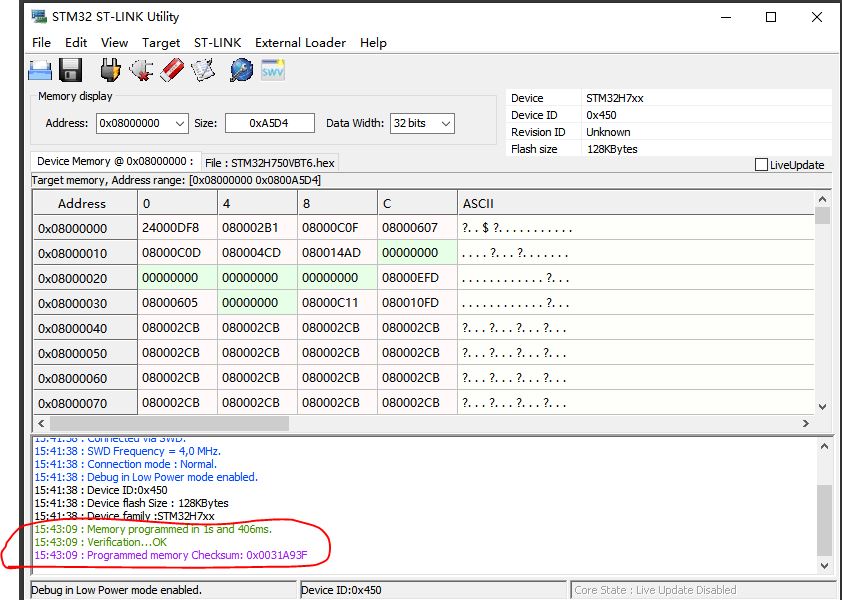
Task: Open the Target menu
Action: click(x=161, y=42)
